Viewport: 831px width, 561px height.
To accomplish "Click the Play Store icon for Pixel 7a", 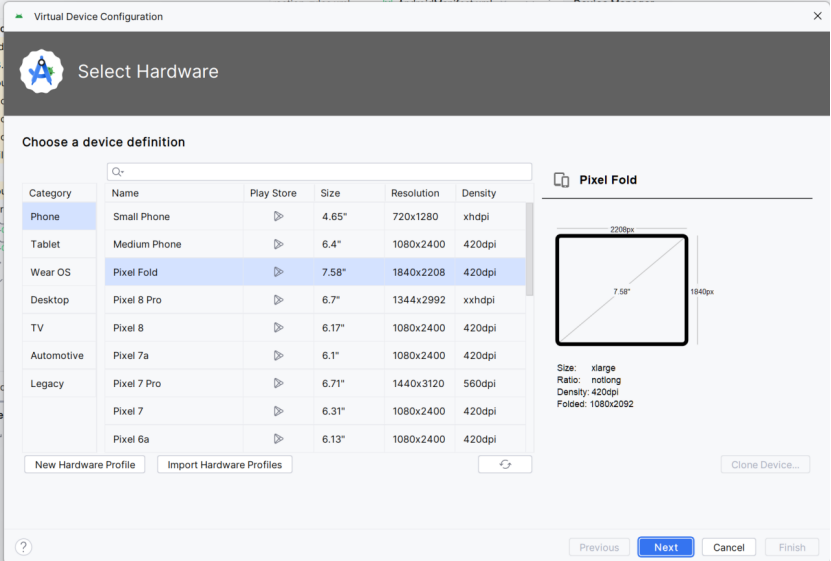I will coord(278,355).
